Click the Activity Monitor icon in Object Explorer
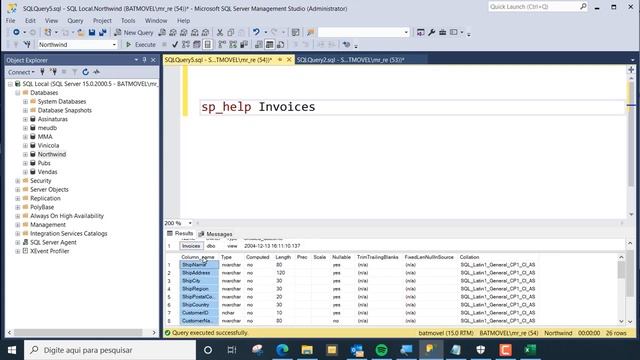 click(96, 72)
